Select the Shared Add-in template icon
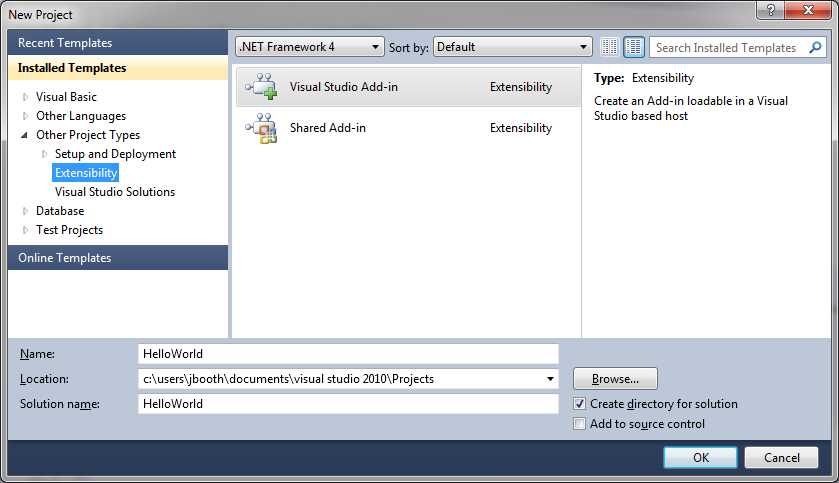839x483 pixels. click(x=261, y=128)
